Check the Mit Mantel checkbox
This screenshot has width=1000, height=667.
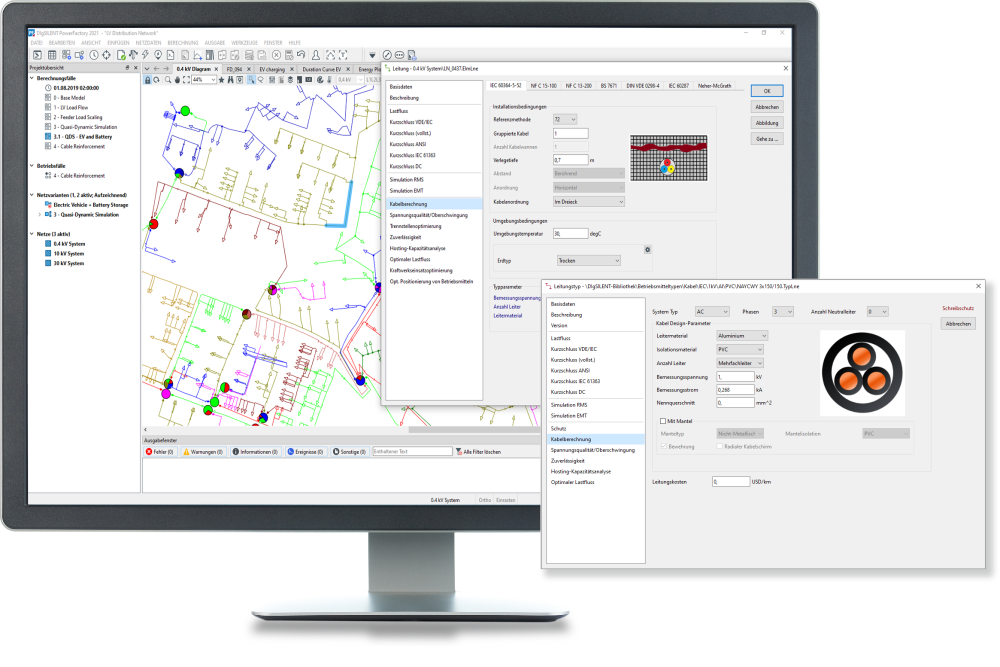click(x=663, y=421)
